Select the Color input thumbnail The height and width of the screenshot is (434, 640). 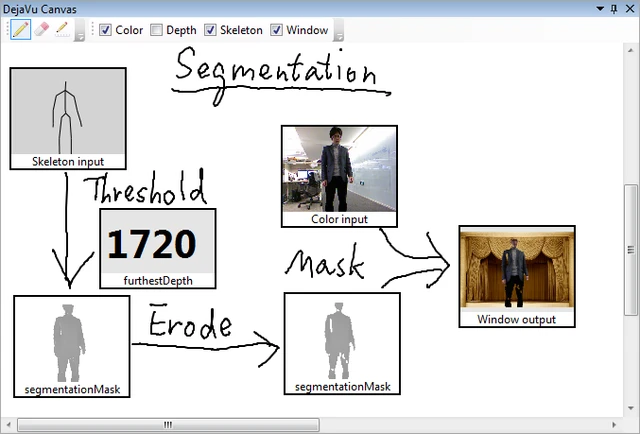[339, 176]
